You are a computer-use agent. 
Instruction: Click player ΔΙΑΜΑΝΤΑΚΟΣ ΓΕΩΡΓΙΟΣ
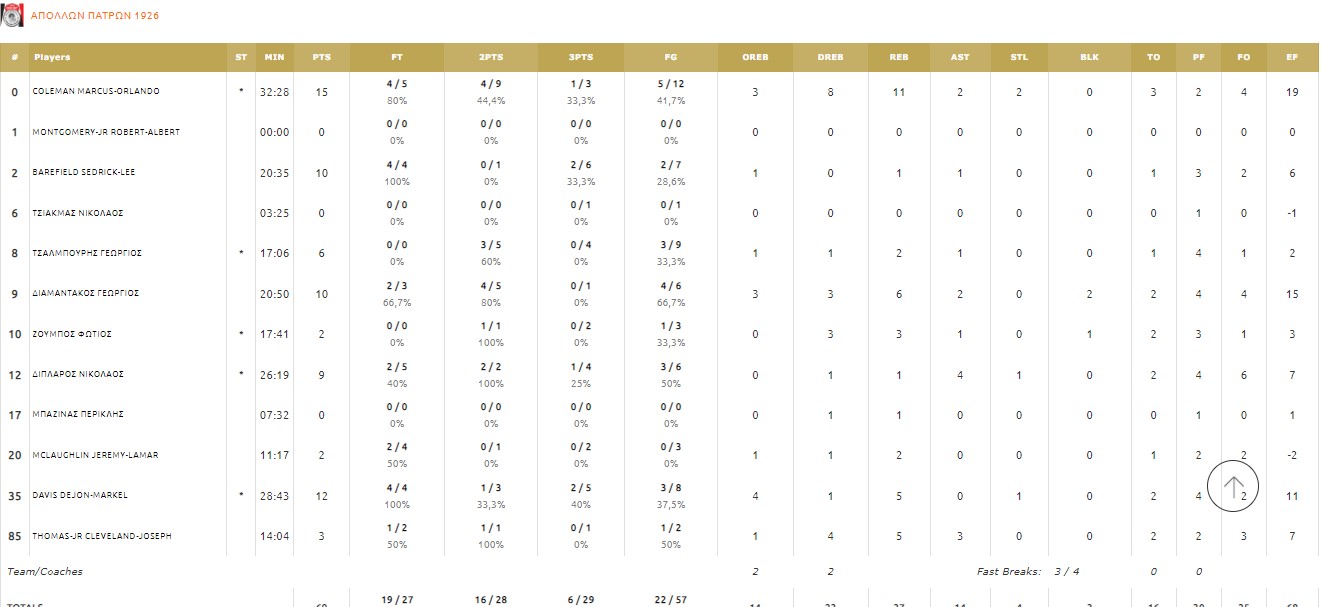pos(85,294)
